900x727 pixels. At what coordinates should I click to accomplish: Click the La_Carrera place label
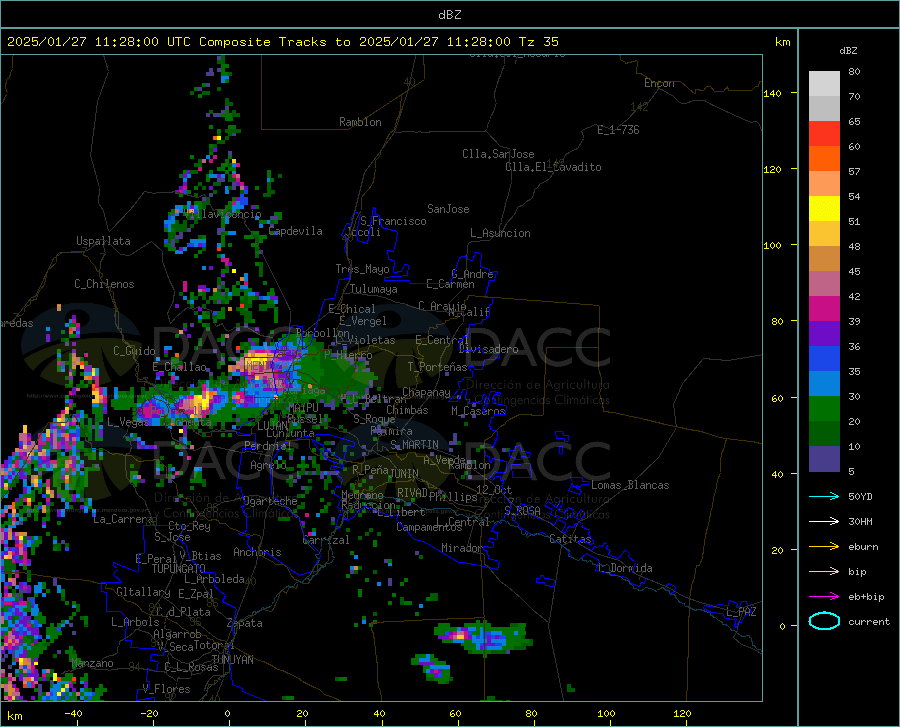[123, 519]
